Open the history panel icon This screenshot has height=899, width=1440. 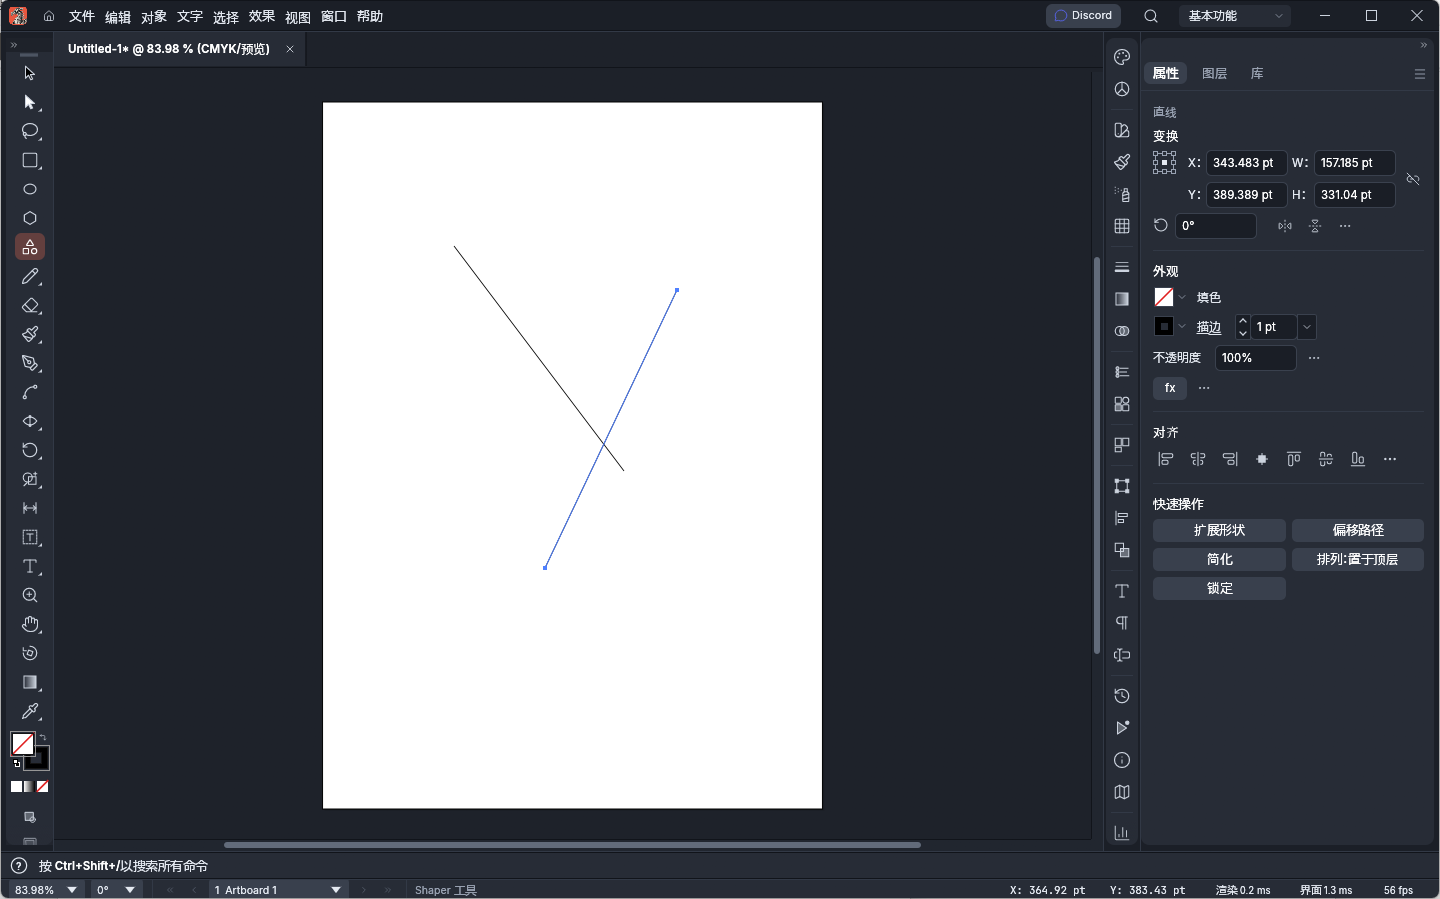pyautogui.click(x=1122, y=696)
